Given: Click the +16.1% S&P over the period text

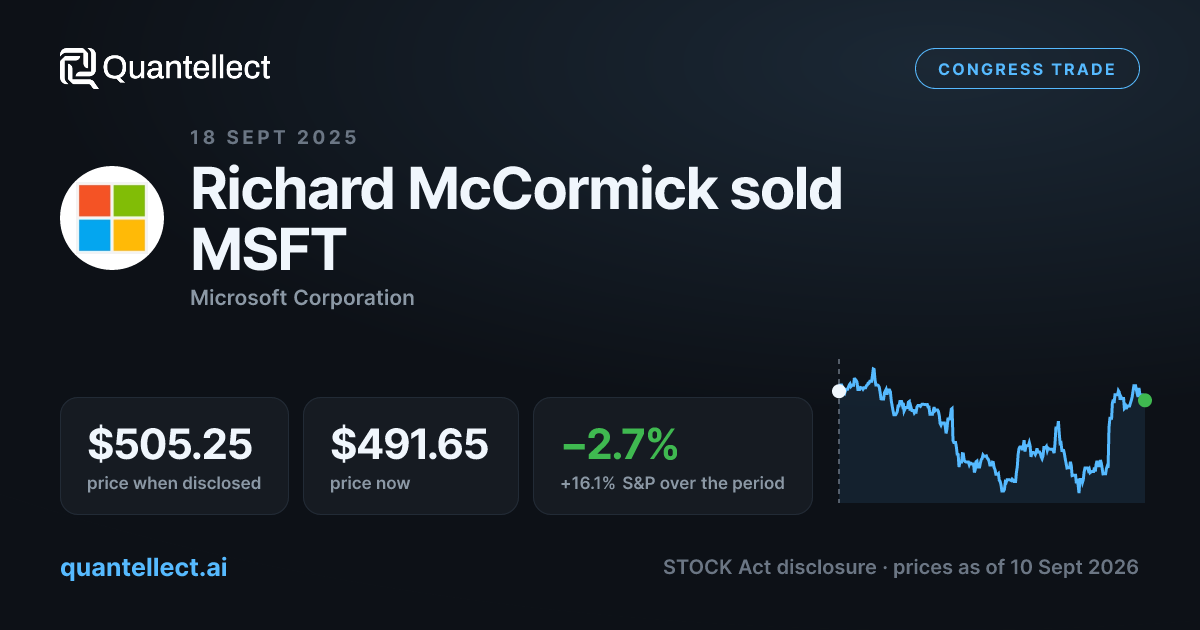Looking at the screenshot, I should [x=673, y=483].
